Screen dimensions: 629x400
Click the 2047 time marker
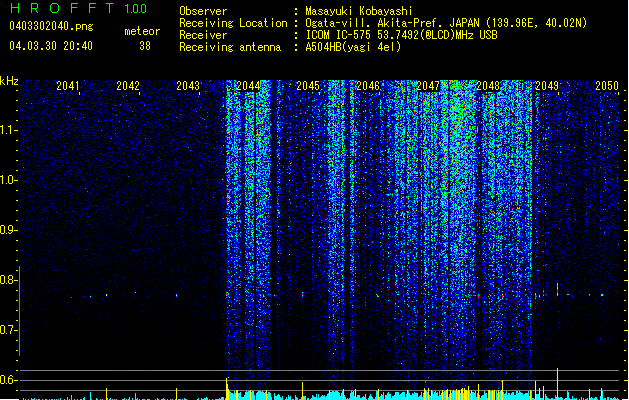point(428,86)
